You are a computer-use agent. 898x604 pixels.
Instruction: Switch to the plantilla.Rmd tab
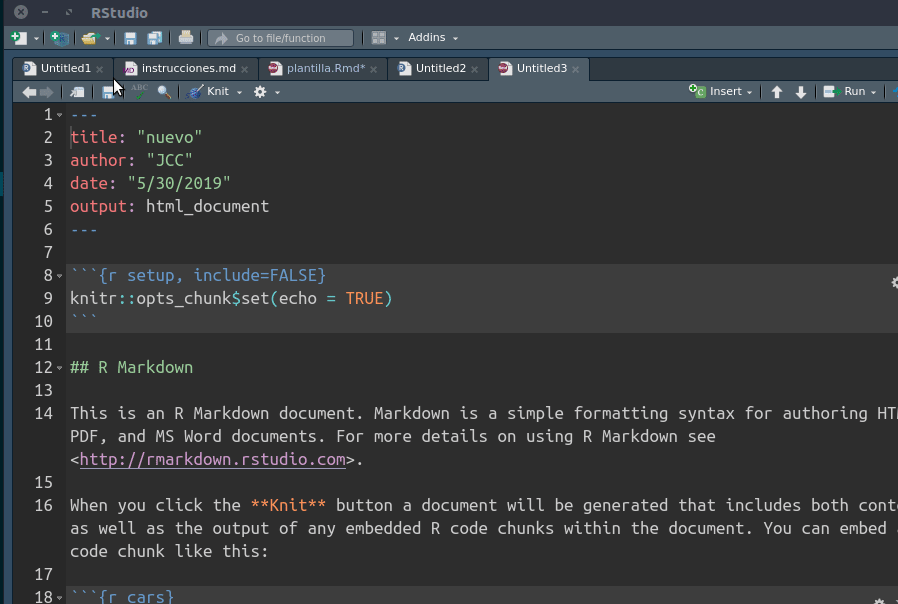pyautogui.click(x=324, y=69)
